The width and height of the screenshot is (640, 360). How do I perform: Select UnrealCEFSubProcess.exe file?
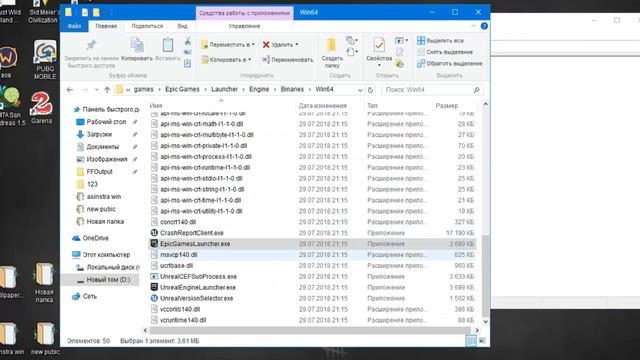[198, 276]
